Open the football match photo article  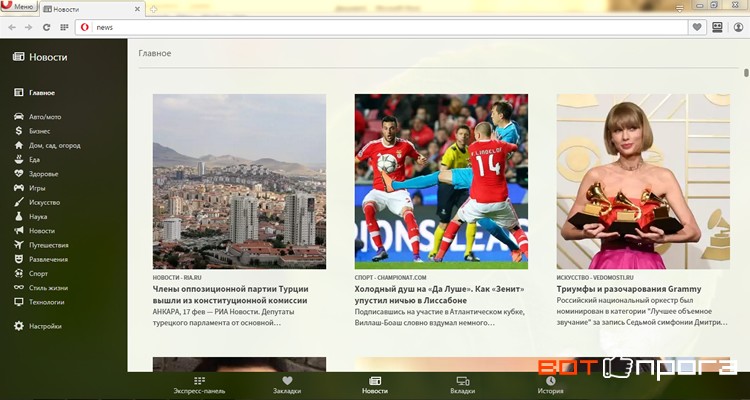tap(441, 181)
